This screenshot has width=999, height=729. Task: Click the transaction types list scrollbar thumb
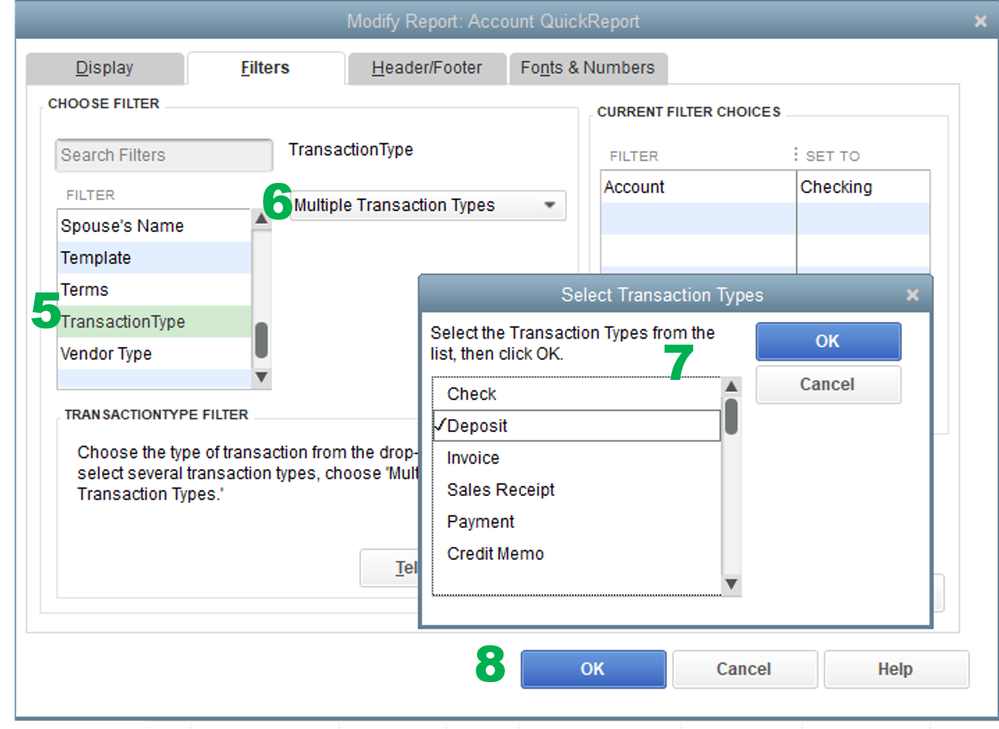click(731, 416)
